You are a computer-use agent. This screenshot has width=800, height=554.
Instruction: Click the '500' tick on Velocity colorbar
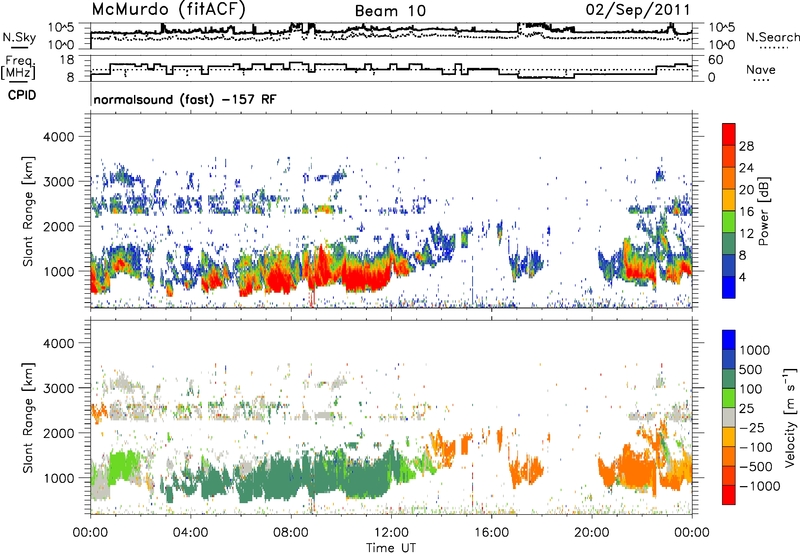[750, 369]
